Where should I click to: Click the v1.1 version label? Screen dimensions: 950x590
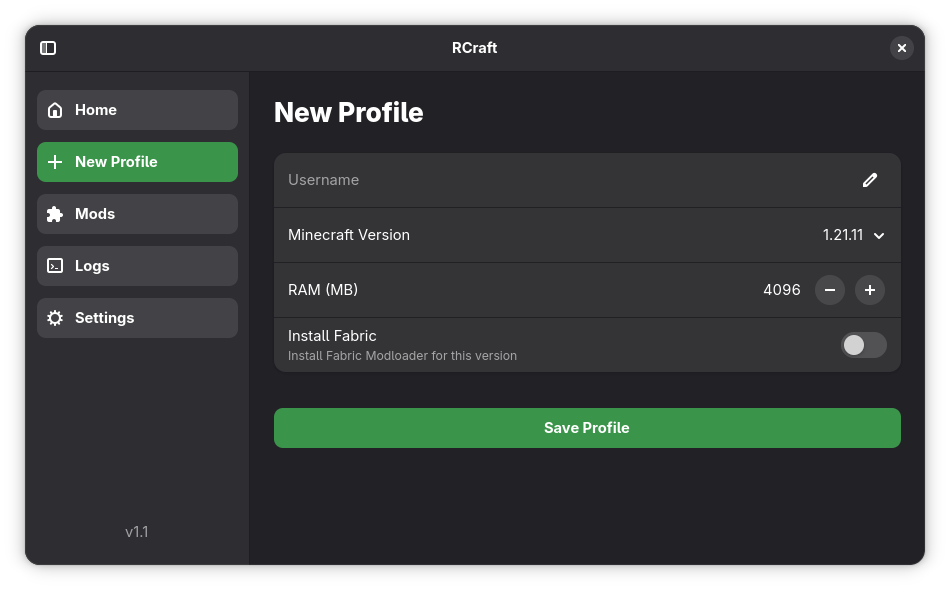pyautogui.click(x=137, y=532)
